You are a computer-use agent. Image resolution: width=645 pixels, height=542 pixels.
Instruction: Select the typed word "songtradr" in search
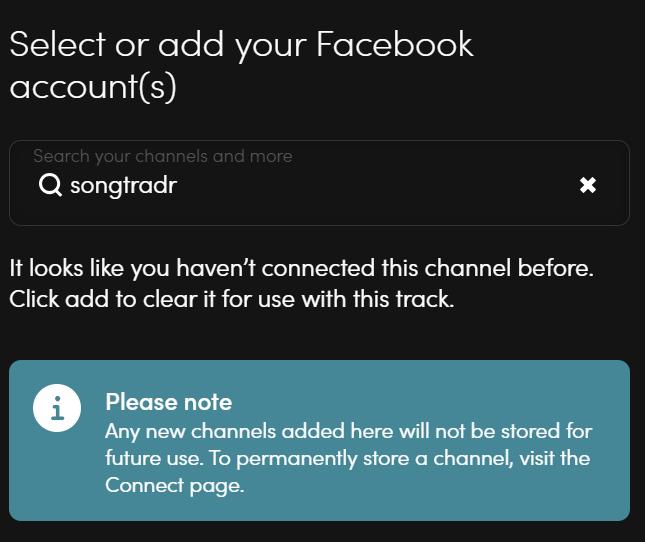click(123, 185)
